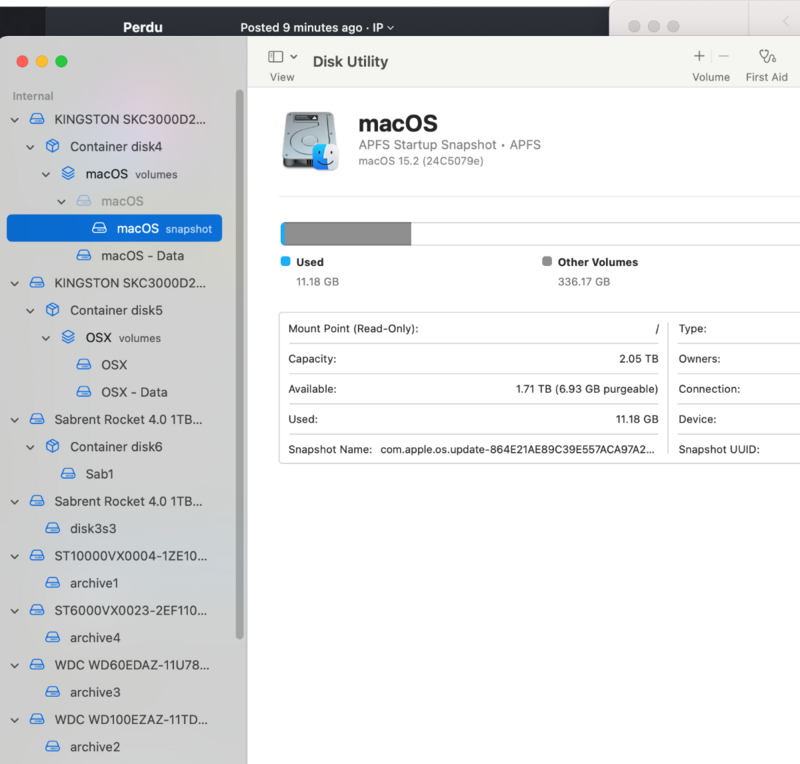800x764 pixels.
Task: Collapse the Container disk5 tree node
Action: (30, 311)
